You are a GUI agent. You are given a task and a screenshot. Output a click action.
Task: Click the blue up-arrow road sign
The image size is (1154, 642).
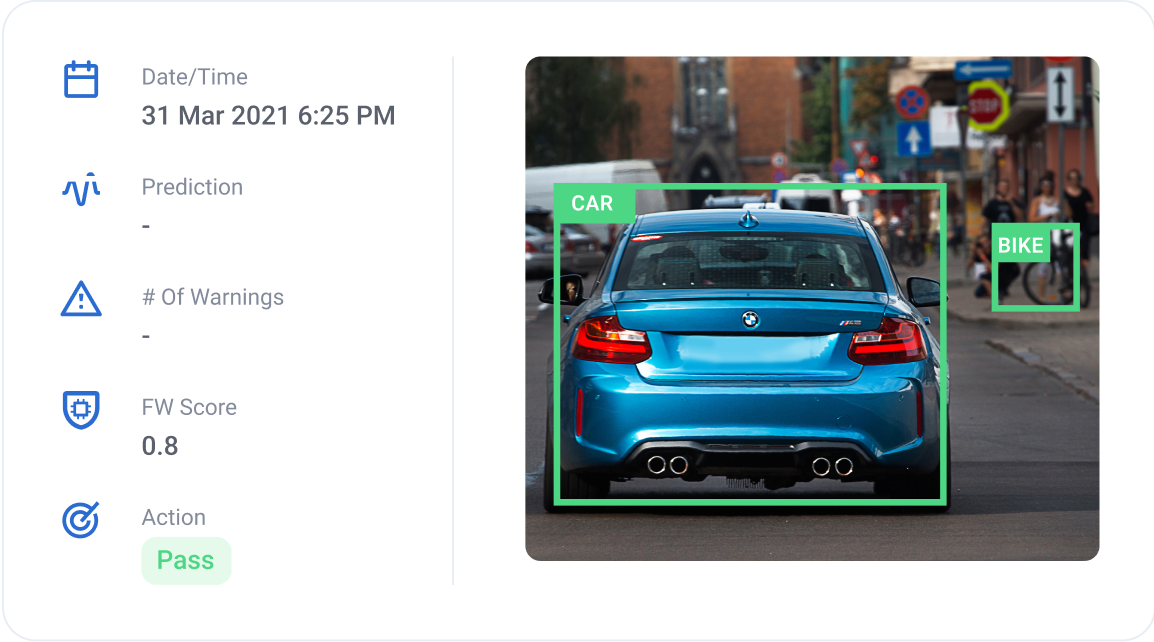pyautogui.click(x=913, y=138)
